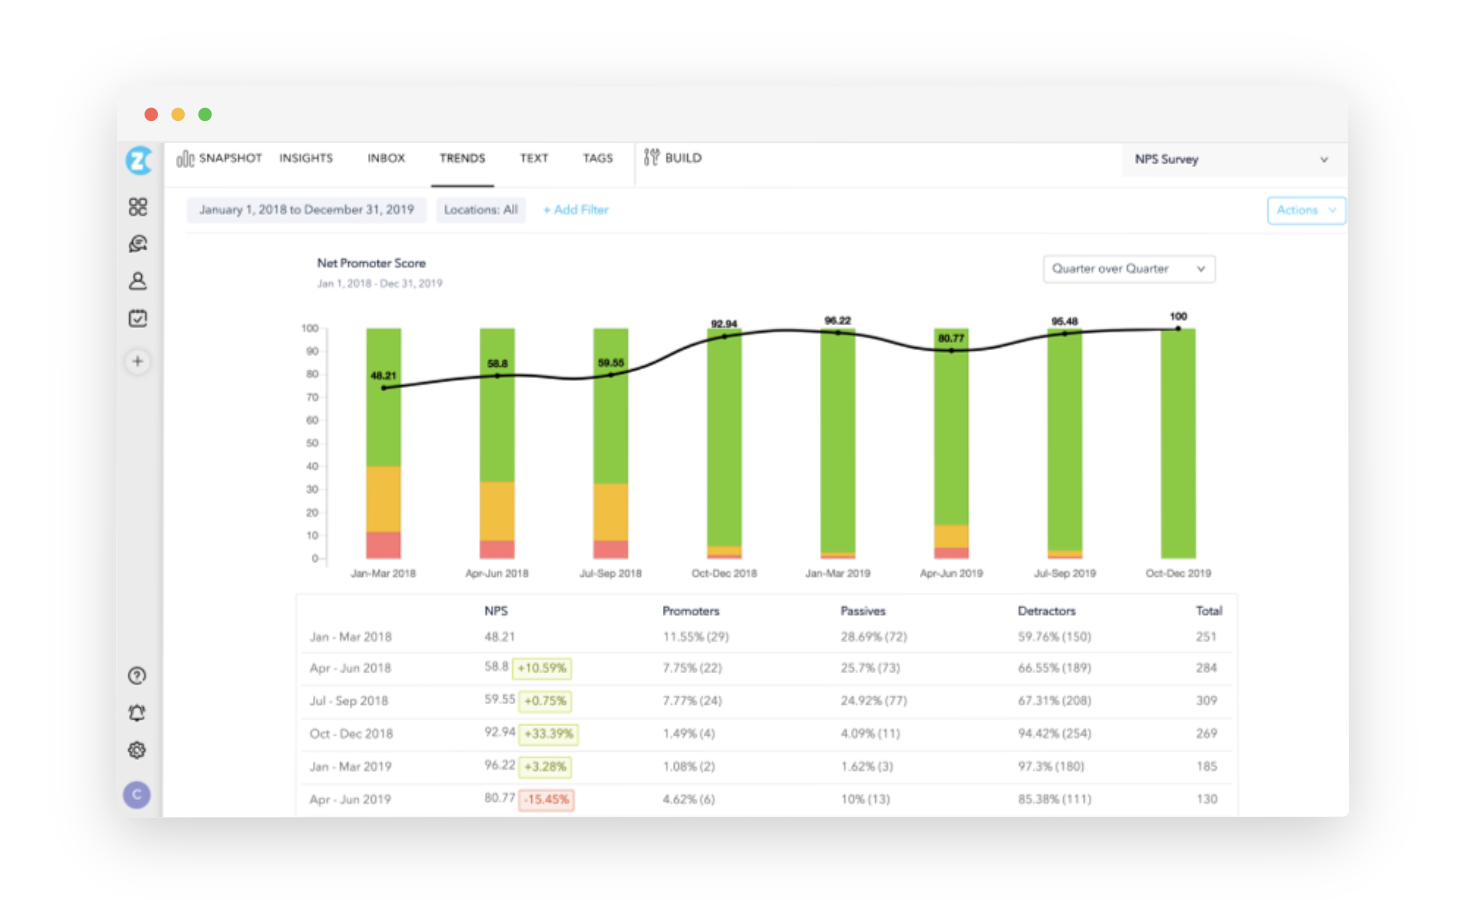Click the Build tools icon

point(652,157)
